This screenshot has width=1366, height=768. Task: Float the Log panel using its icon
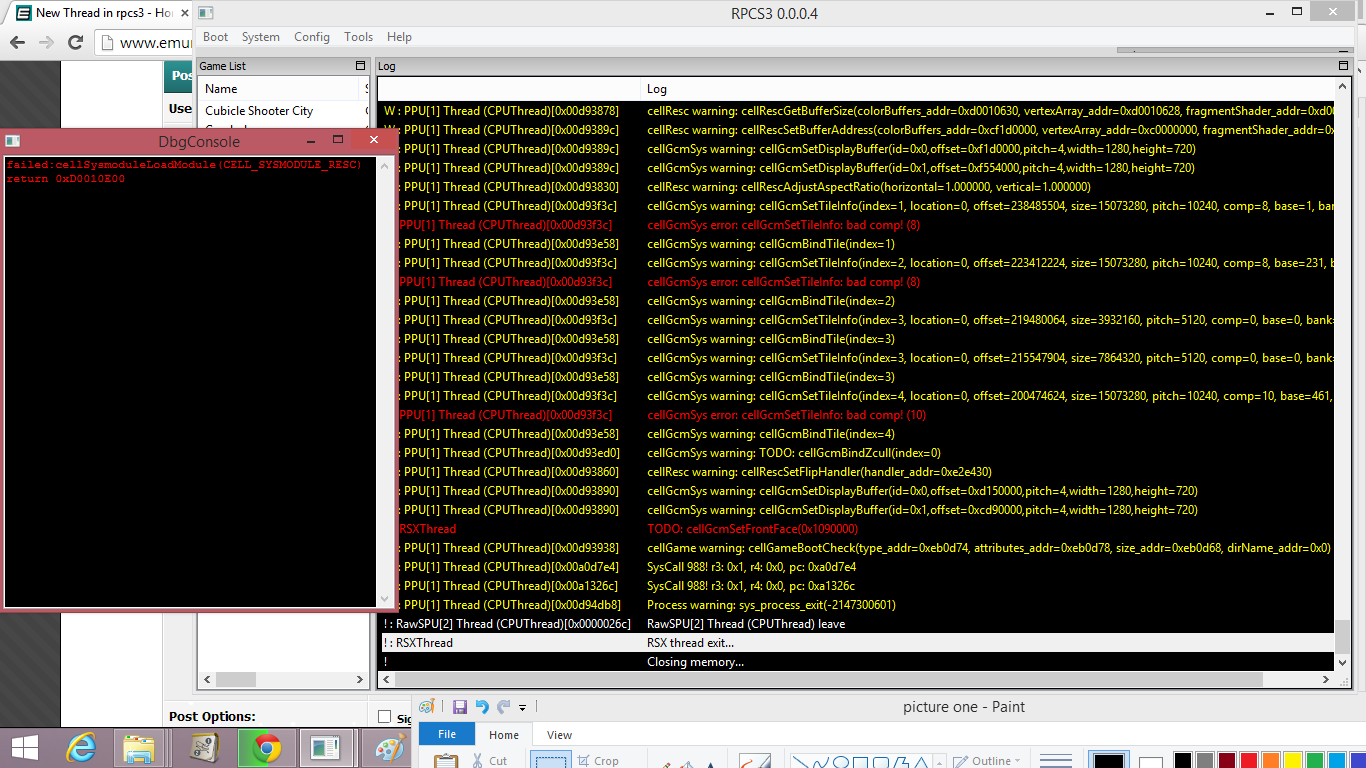[x=1343, y=66]
